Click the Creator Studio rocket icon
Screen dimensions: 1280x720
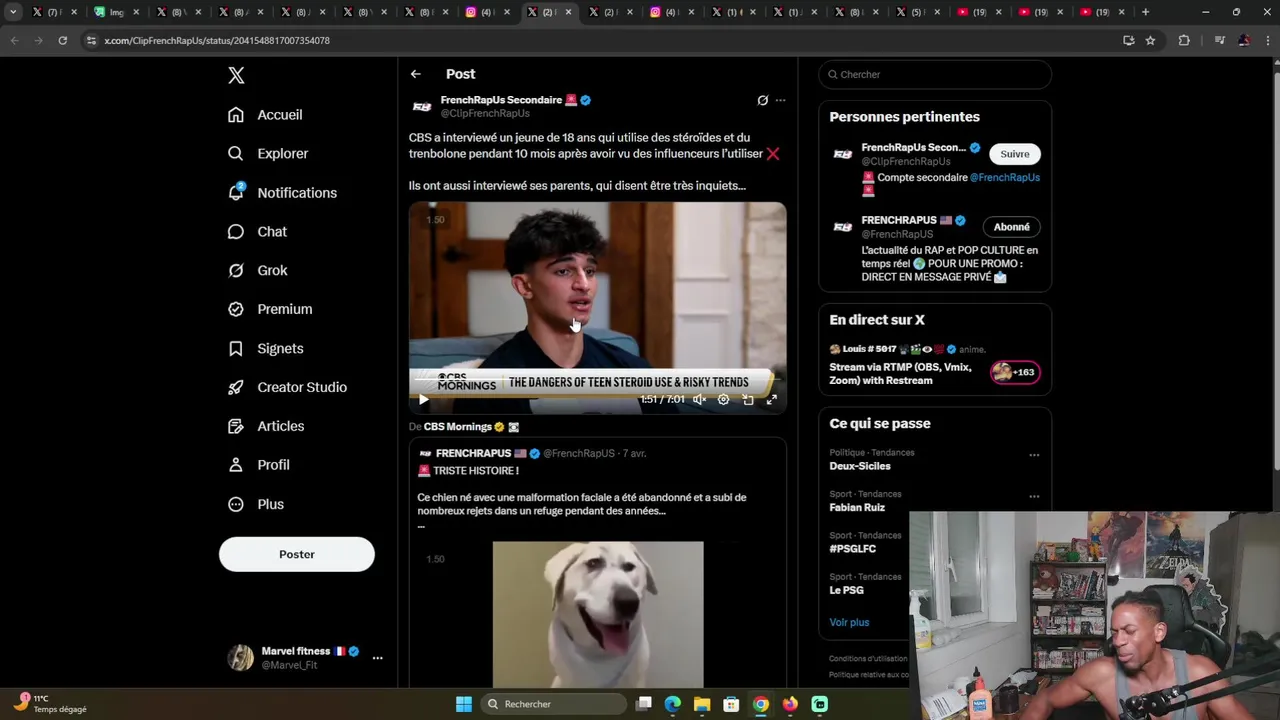[x=236, y=387]
